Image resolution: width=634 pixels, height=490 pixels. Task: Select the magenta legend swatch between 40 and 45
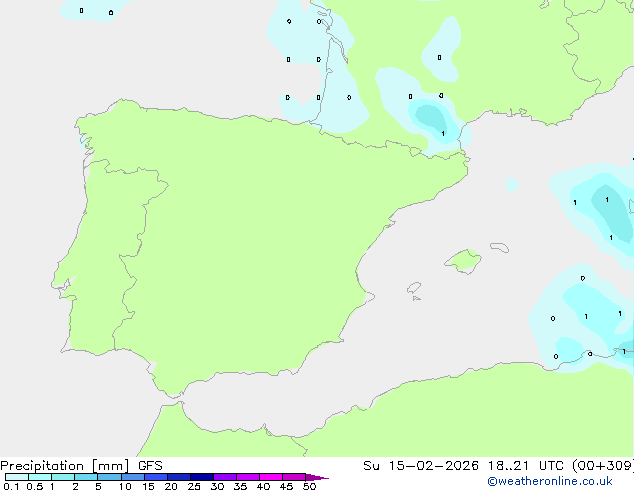(271, 477)
